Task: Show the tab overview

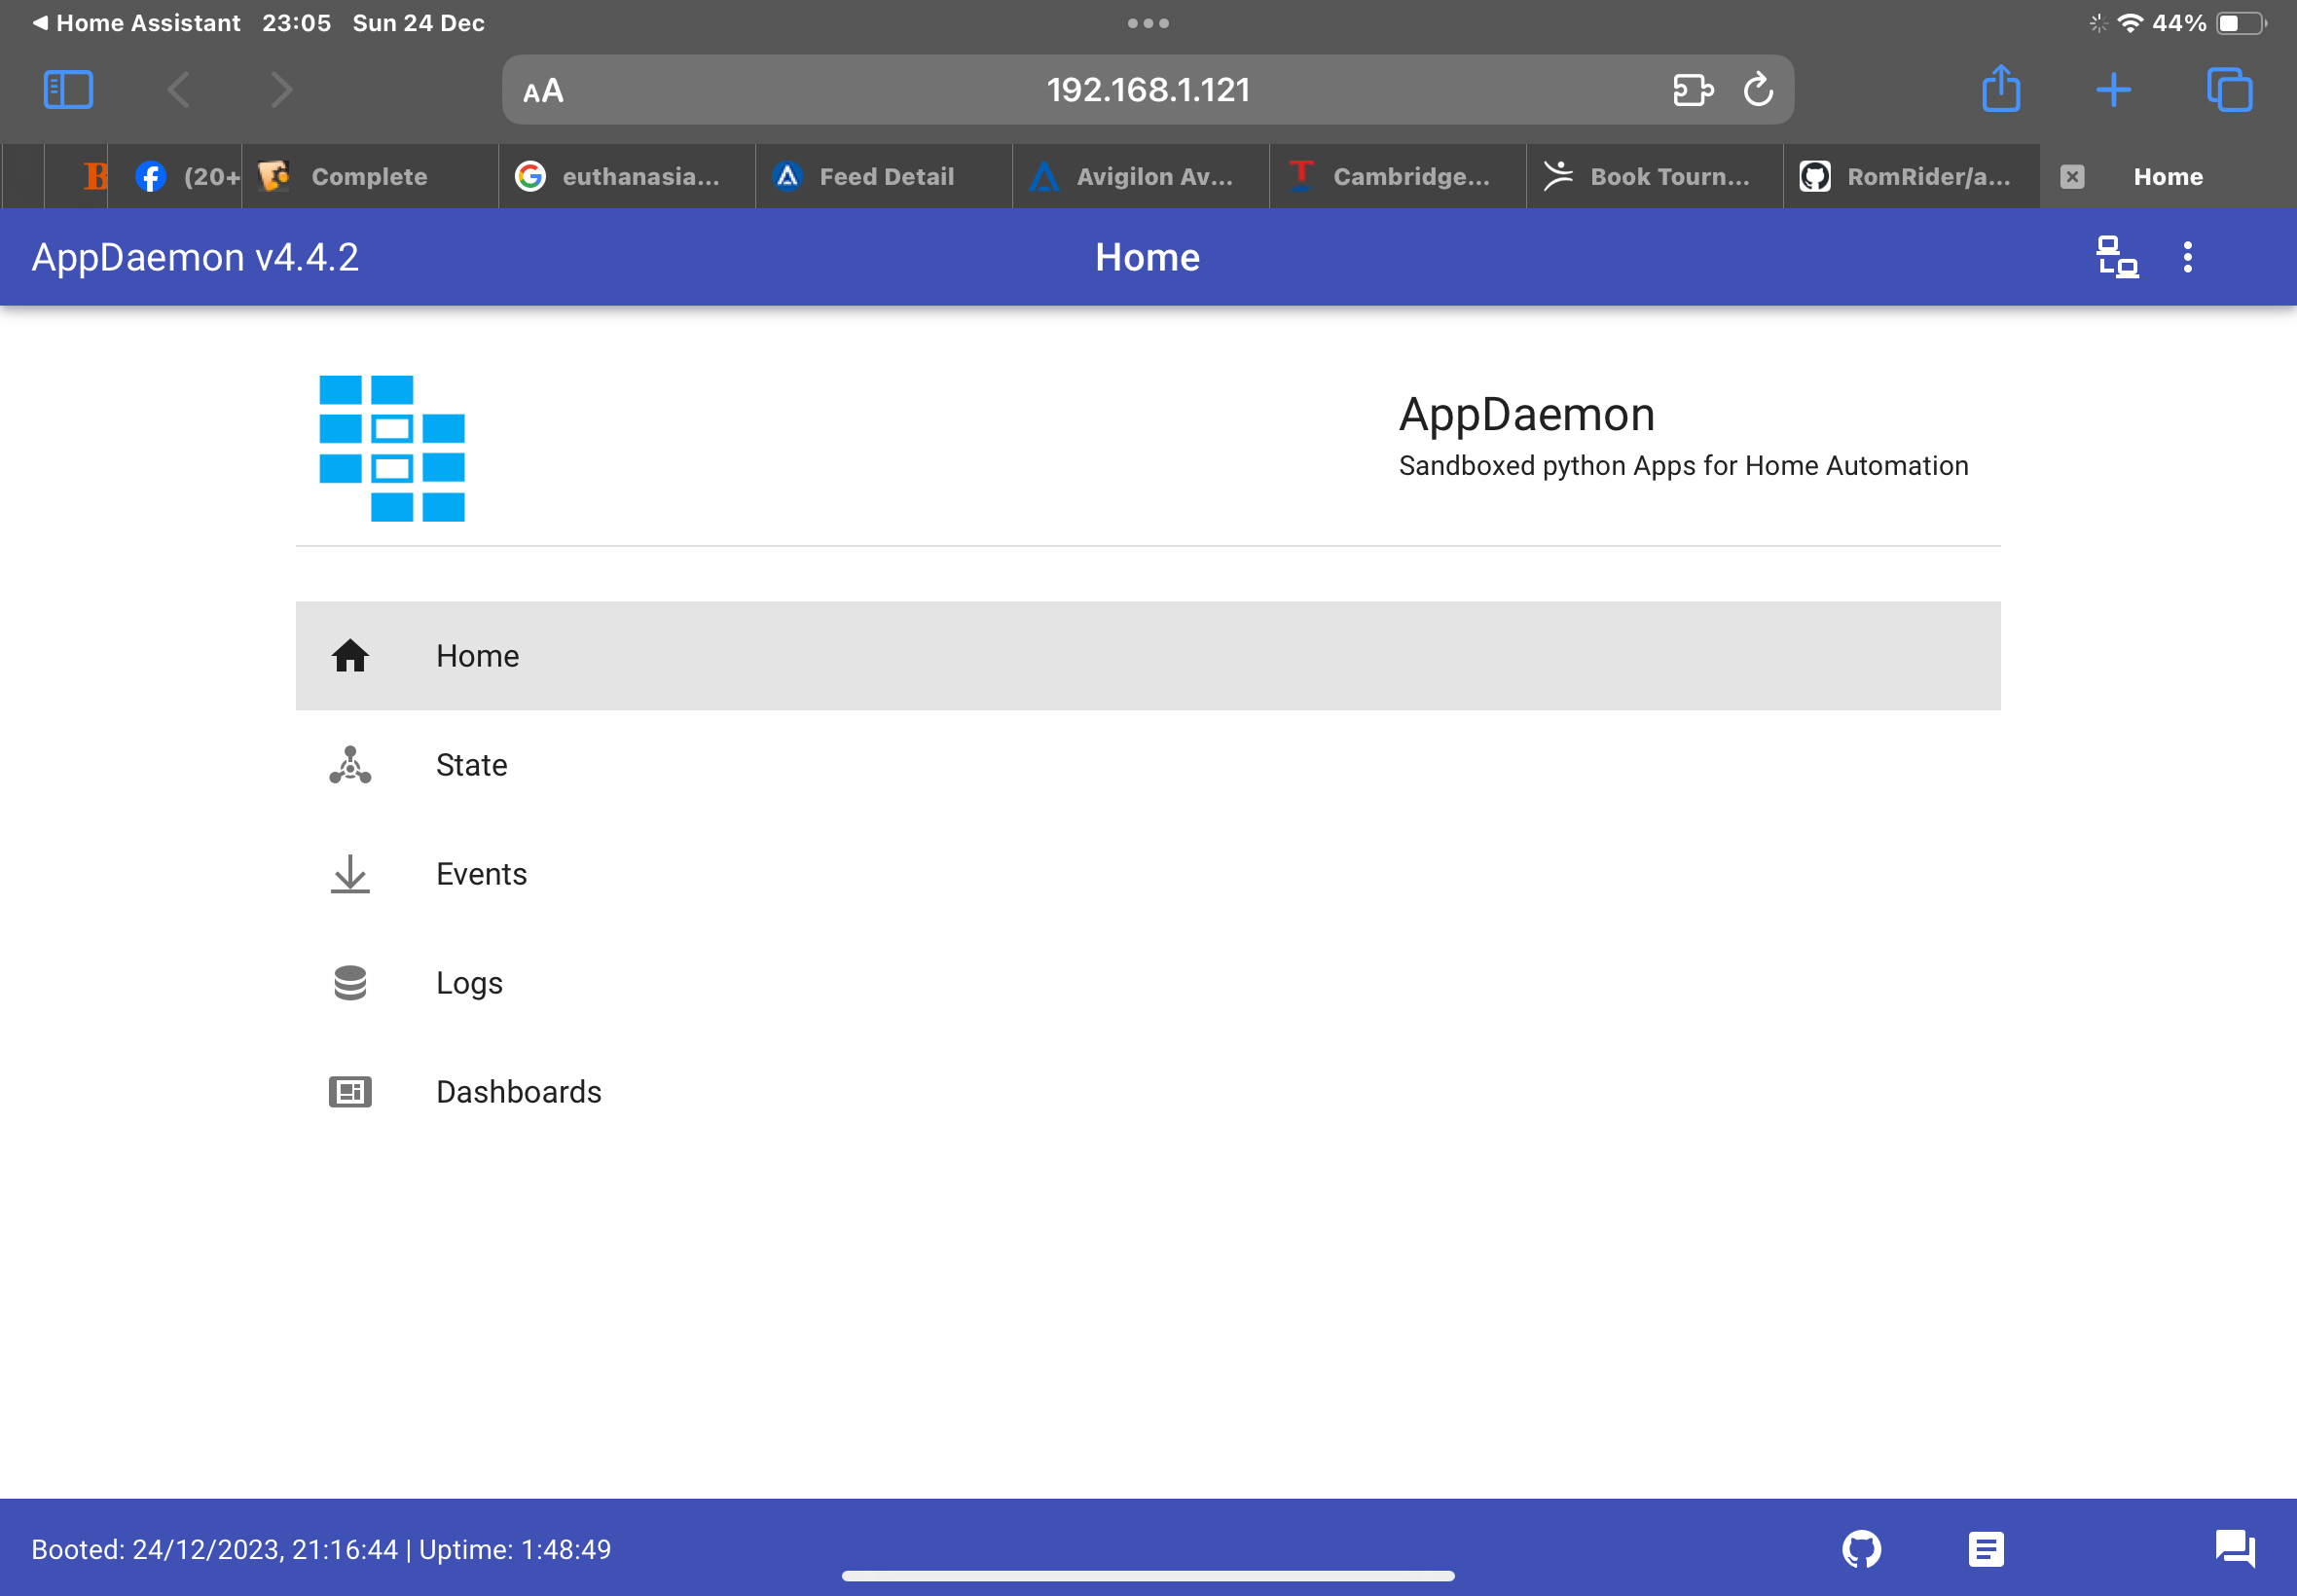Action: click(x=2229, y=90)
